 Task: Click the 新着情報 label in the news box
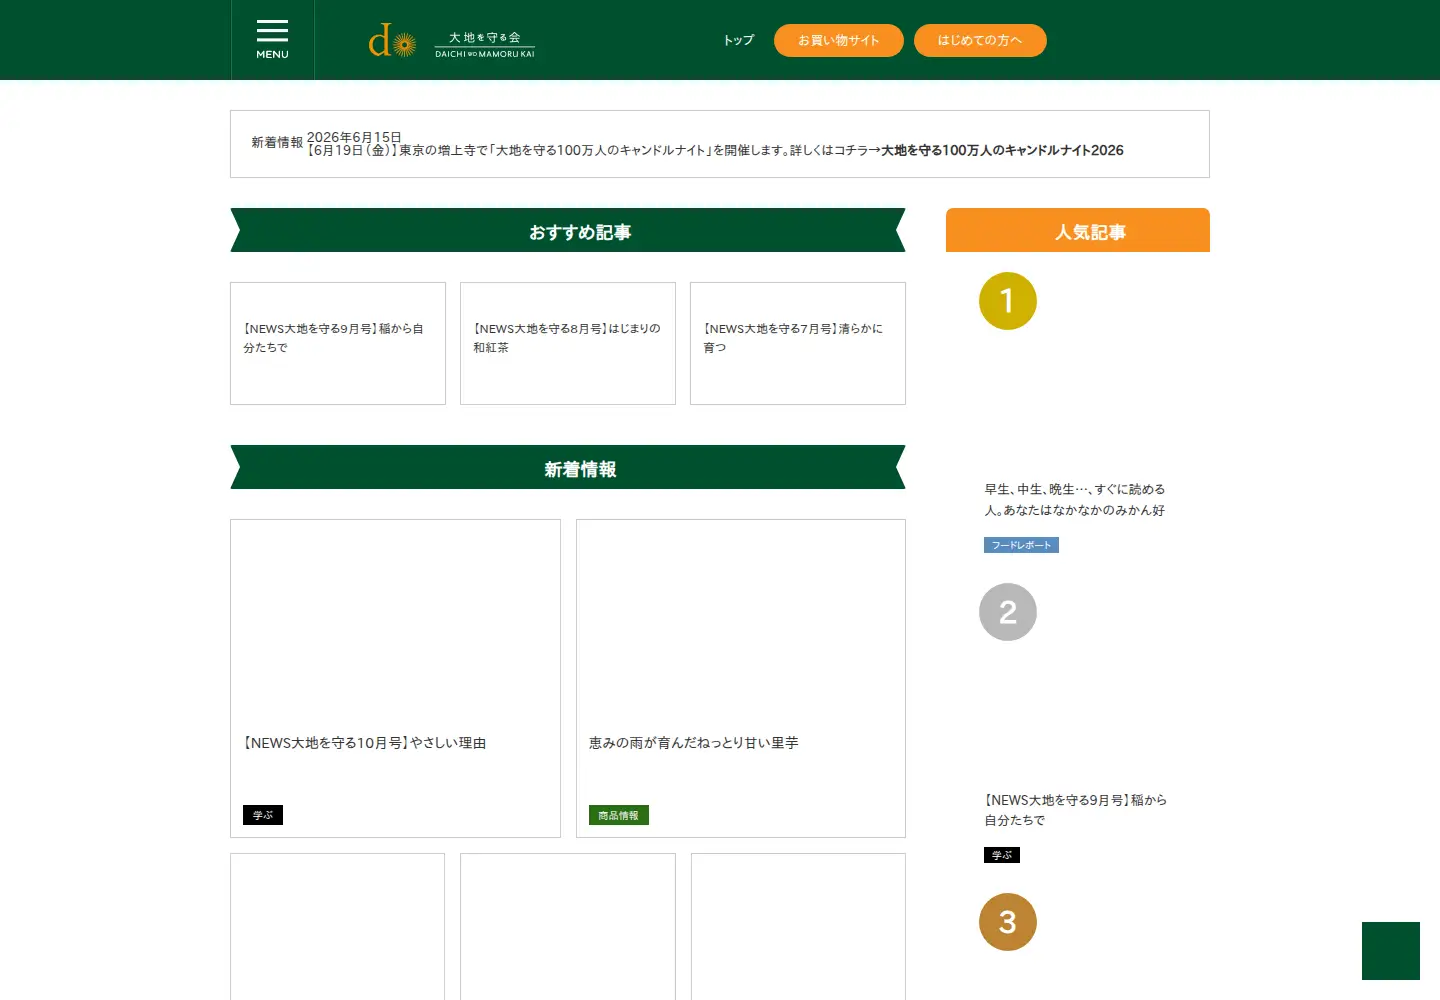click(277, 143)
